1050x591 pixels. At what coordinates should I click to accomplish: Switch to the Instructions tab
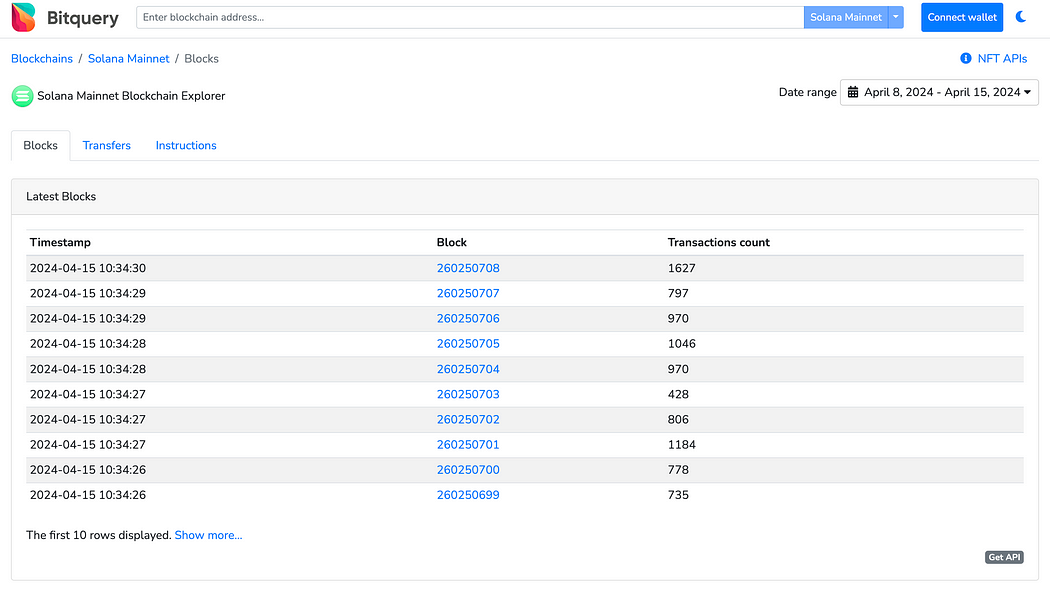point(186,145)
